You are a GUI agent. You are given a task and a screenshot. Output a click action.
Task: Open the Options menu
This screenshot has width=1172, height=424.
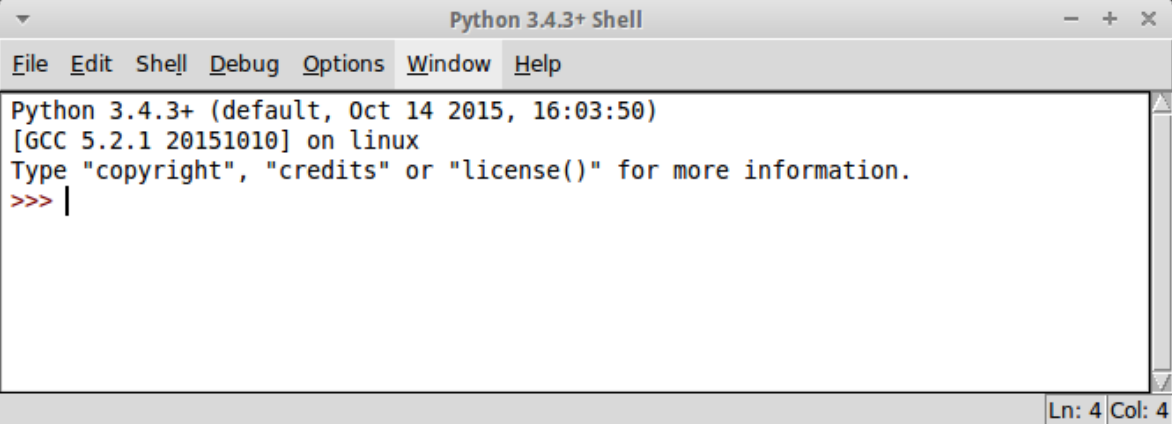[x=343, y=65]
